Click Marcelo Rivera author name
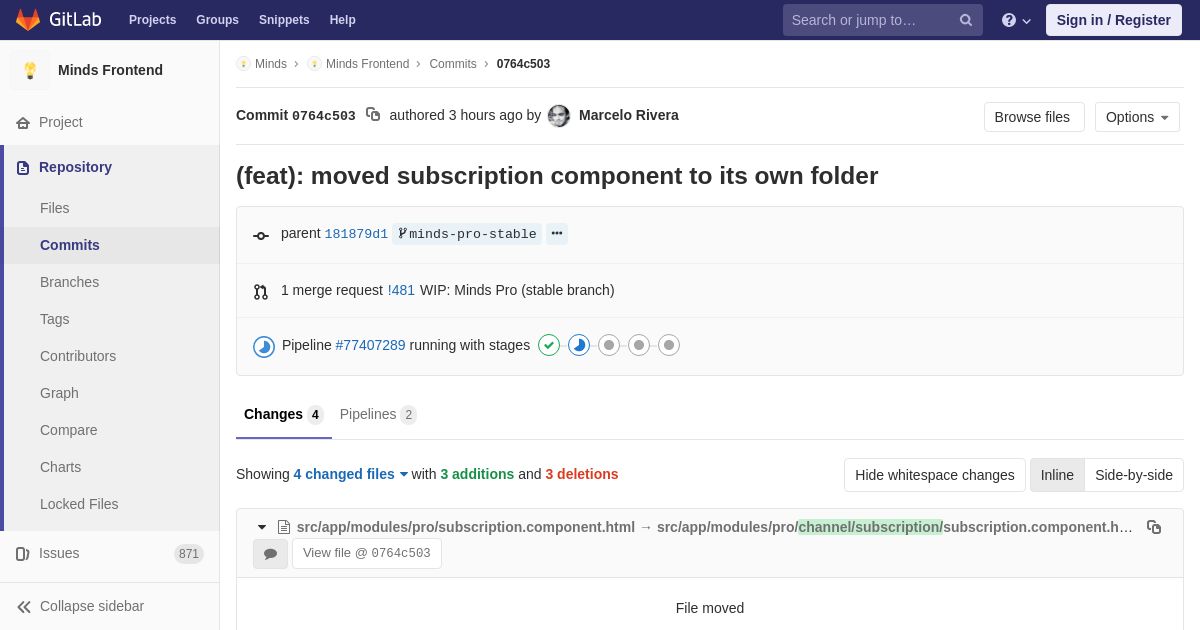Screen dimensions: 1200x630 [x=629, y=115]
